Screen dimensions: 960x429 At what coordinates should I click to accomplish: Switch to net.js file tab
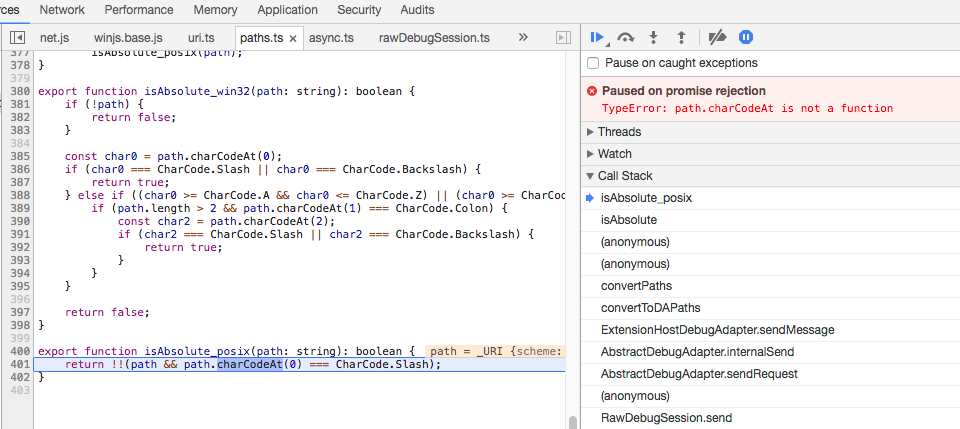pos(54,38)
